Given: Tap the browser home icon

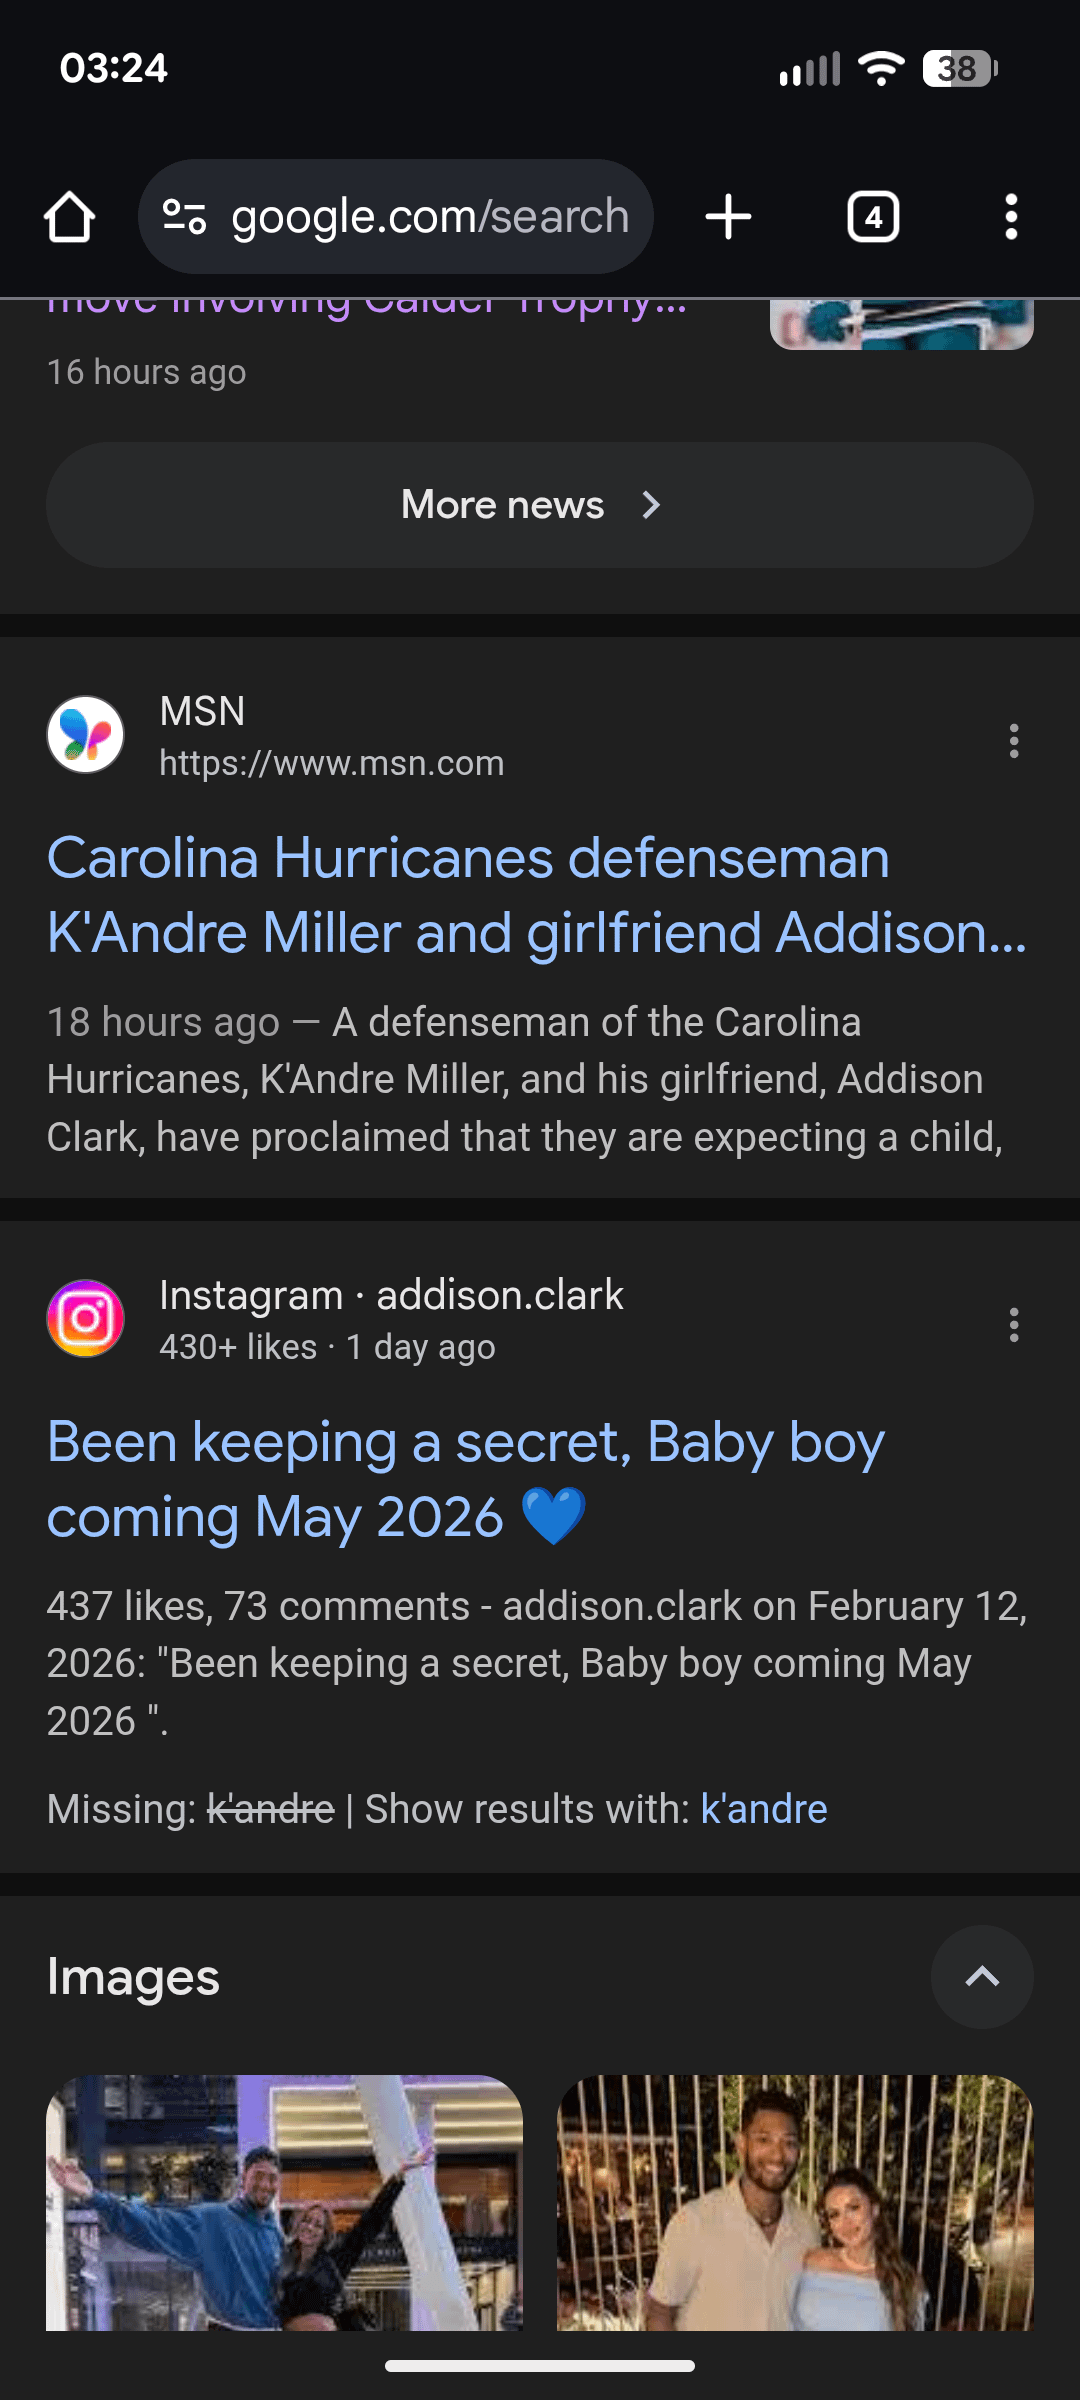Looking at the screenshot, I should [x=69, y=217].
